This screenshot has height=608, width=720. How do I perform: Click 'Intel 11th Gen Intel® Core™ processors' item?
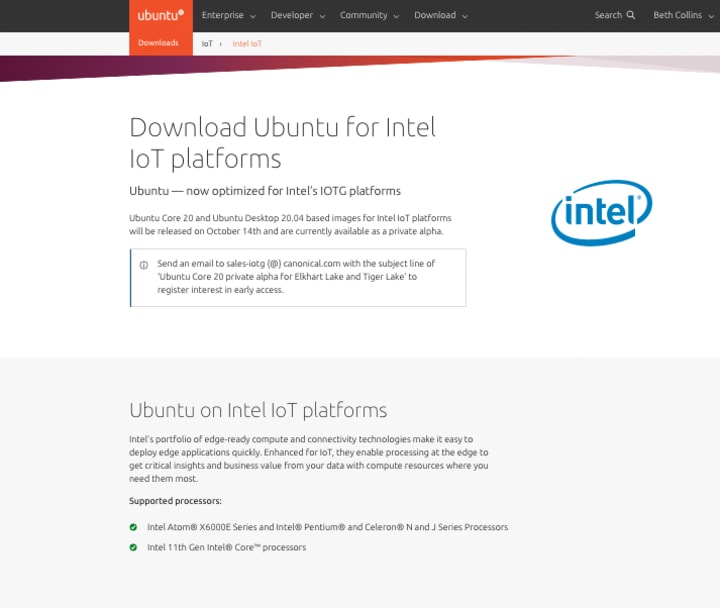coord(226,547)
